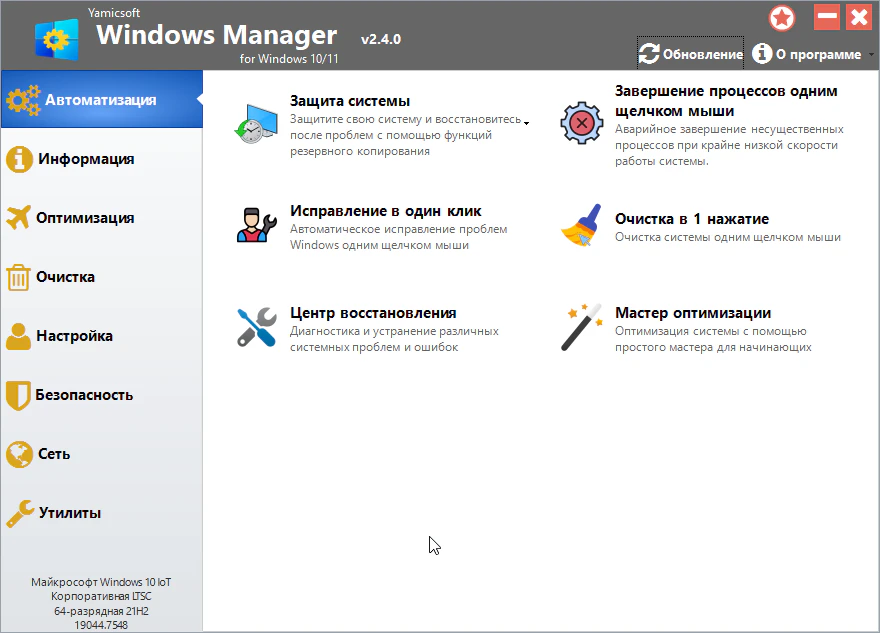This screenshot has height=633, width=880.
Task: Click the trash bin icon beside Очистка
Action: click(18, 277)
